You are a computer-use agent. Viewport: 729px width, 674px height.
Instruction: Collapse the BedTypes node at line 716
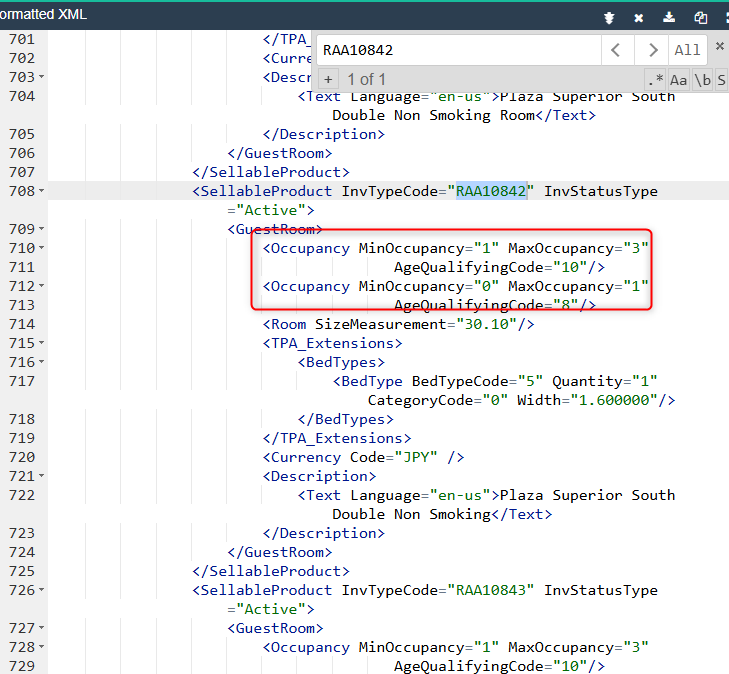coord(41,362)
